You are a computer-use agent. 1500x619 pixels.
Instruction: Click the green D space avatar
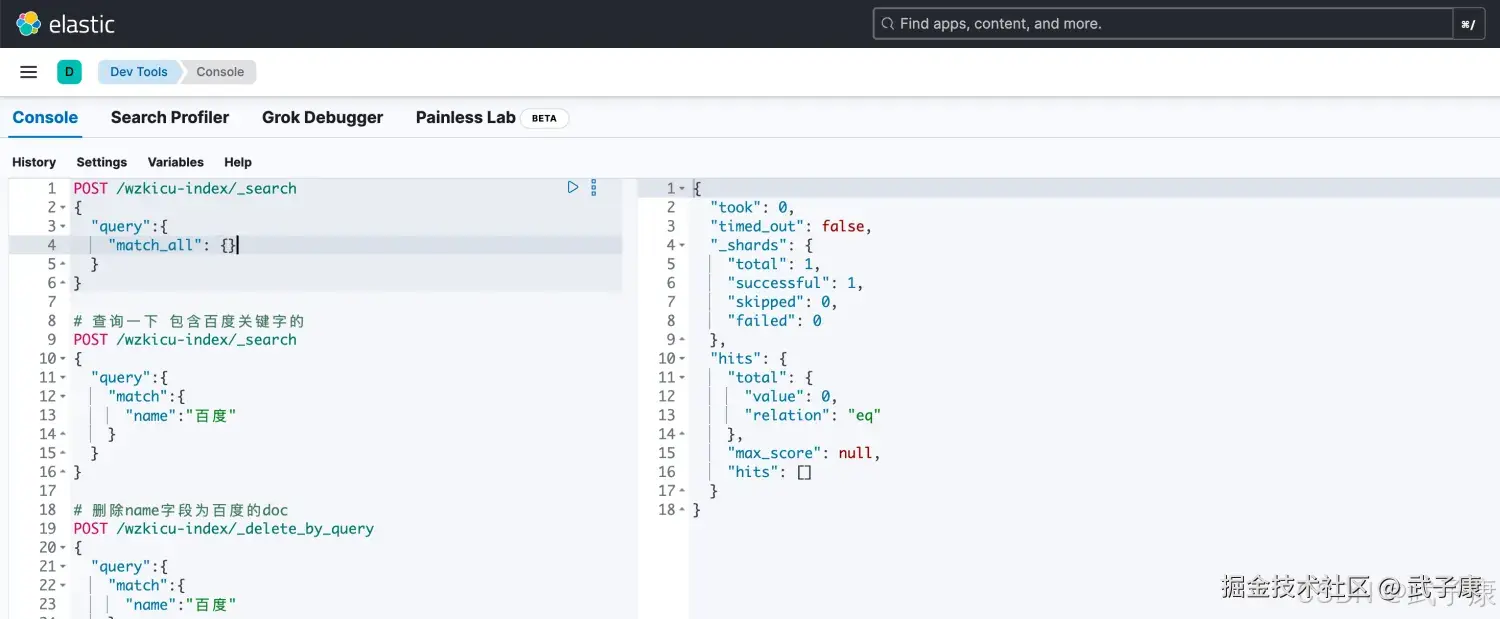tap(69, 72)
